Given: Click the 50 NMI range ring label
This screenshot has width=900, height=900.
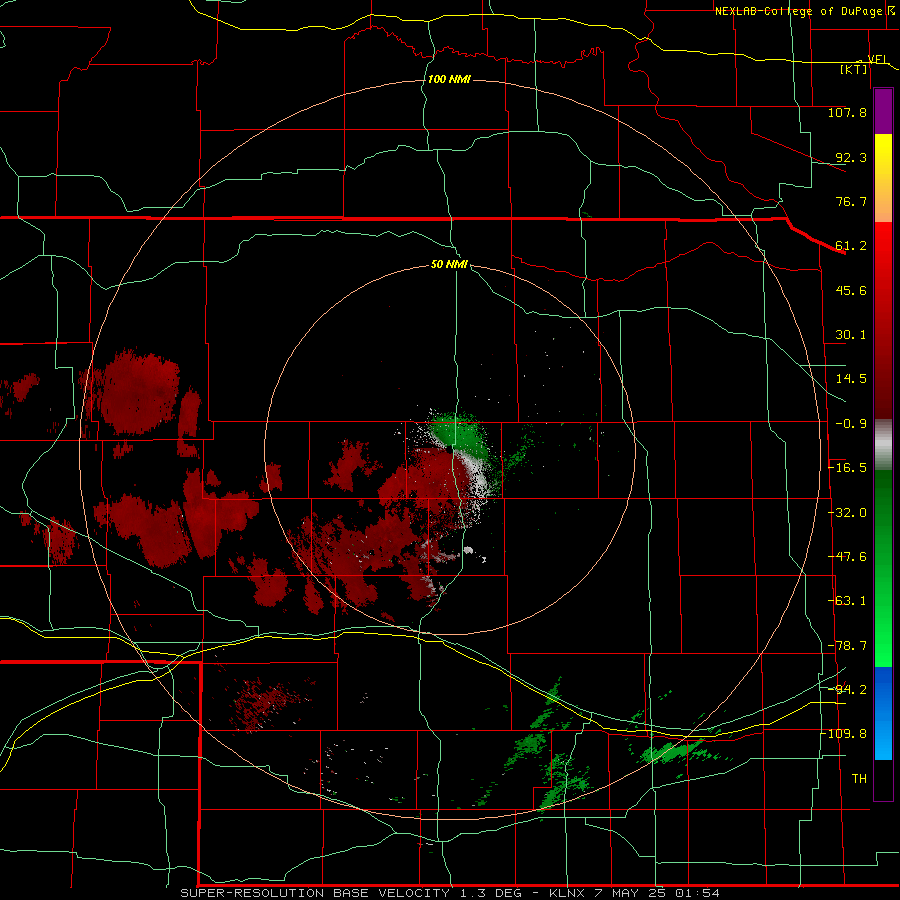Looking at the screenshot, I should (449, 264).
